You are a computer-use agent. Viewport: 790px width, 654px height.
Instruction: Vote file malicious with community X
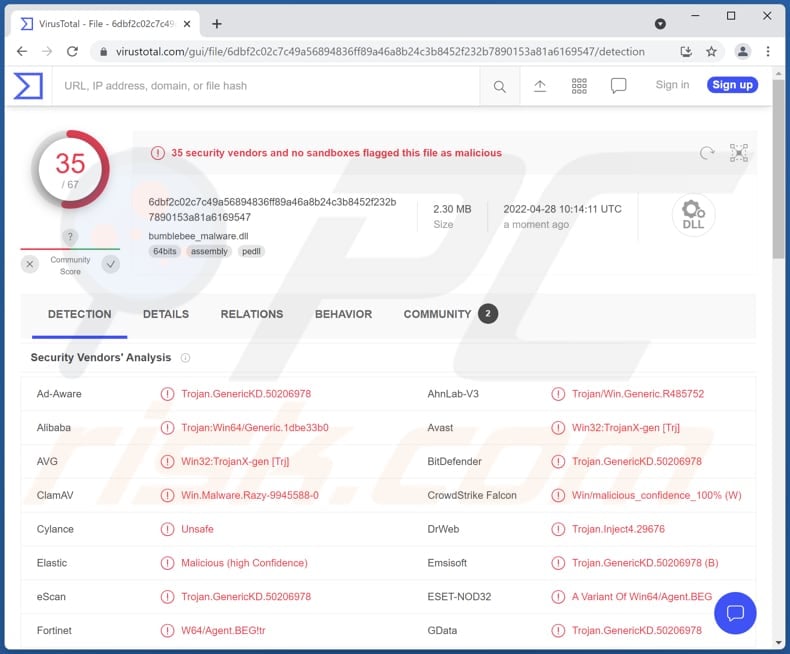click(x=30, y=264)
